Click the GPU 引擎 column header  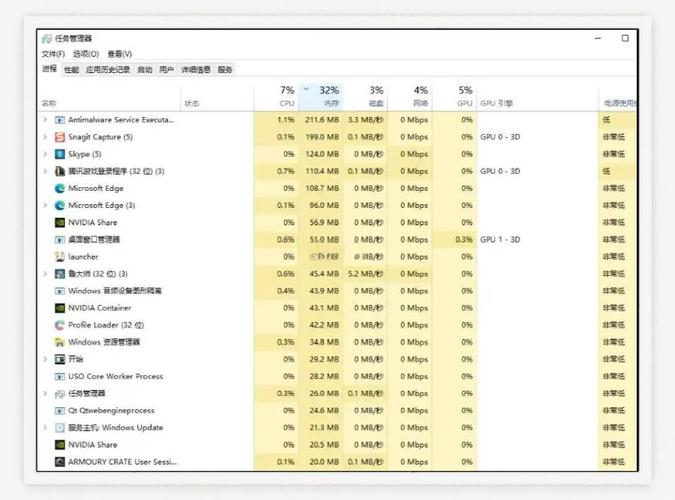[x=537, y=96]
